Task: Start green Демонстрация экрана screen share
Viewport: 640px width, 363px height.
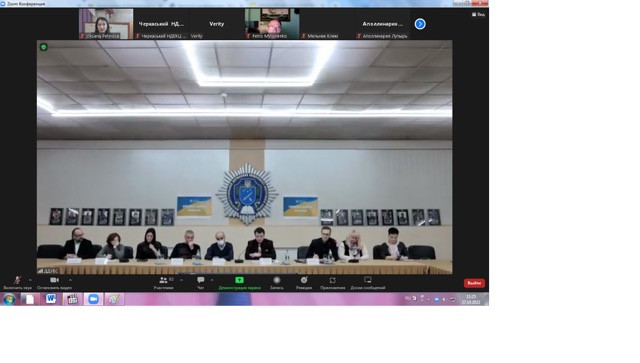Action: tap(240, 283)
